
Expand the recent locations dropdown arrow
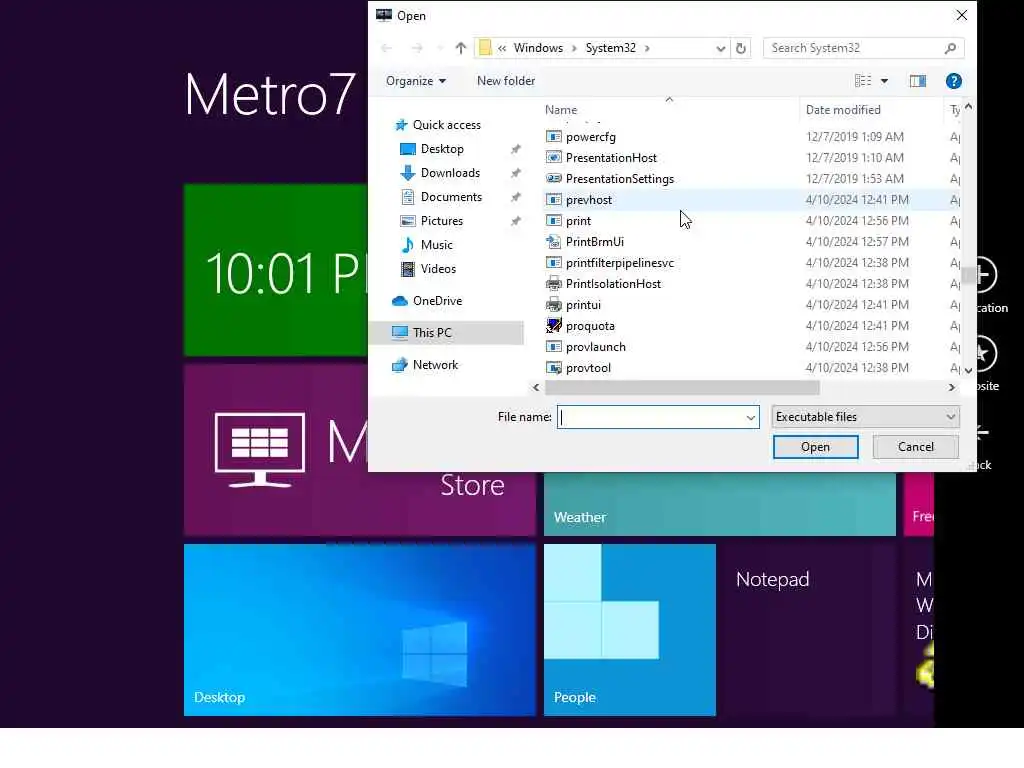click(x=439, y=48)
